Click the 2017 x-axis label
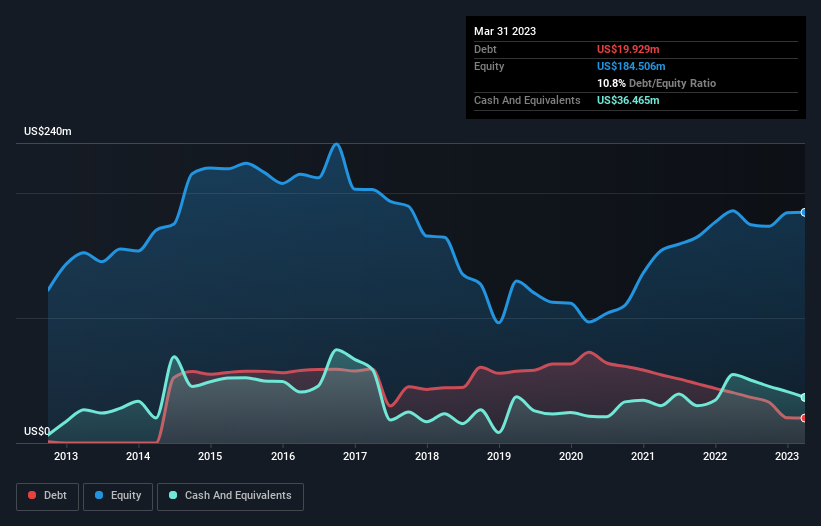Viewport: 821px width, 526px height. (x=355, y=456)
